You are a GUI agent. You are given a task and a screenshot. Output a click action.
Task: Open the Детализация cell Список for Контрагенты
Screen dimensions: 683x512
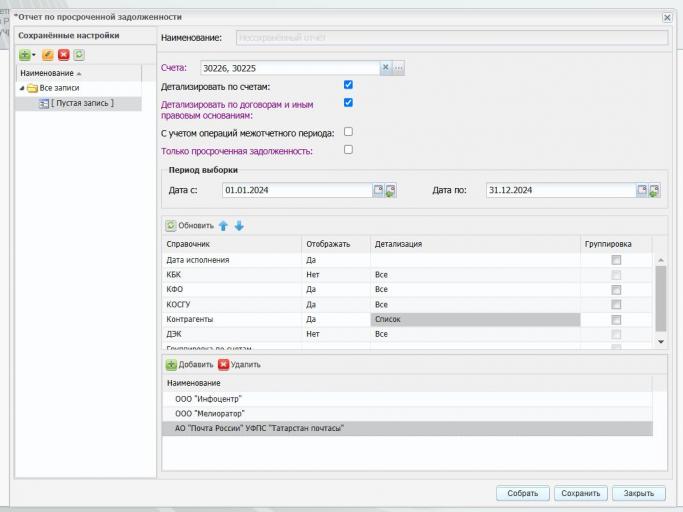(475, 319)
